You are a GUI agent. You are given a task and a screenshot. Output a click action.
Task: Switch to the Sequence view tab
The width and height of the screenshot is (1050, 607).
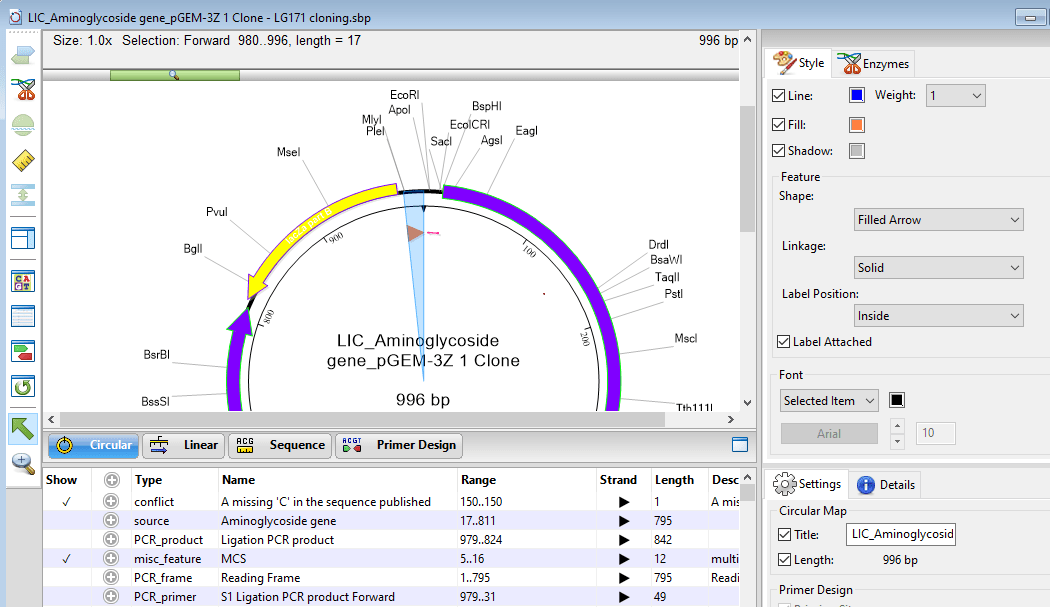281,446
